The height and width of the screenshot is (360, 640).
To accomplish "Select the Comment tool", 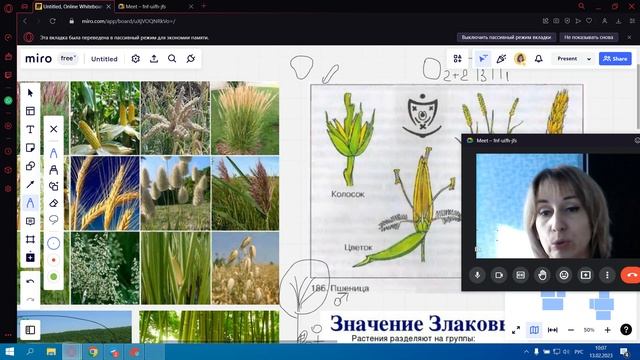I will [x=30, y=221].
